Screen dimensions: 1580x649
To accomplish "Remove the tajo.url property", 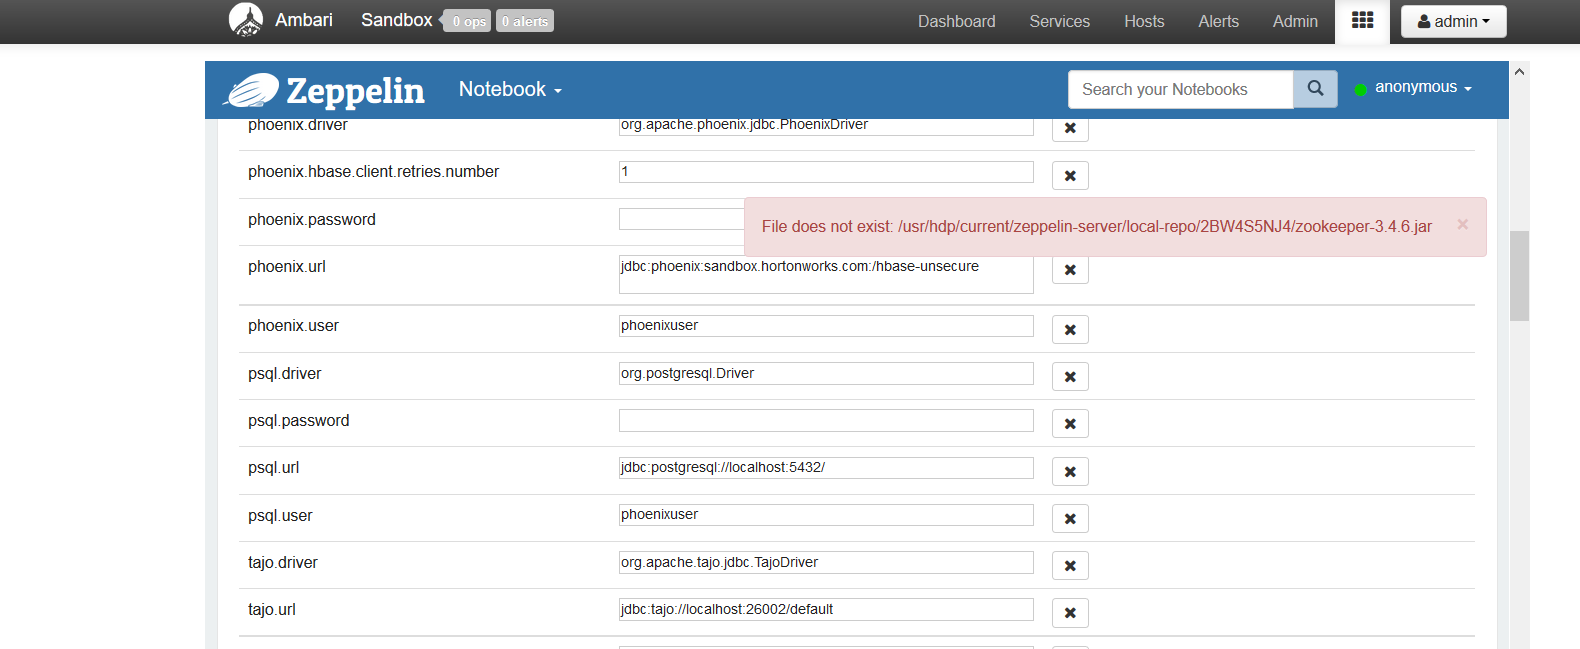I will point(1070,613).
